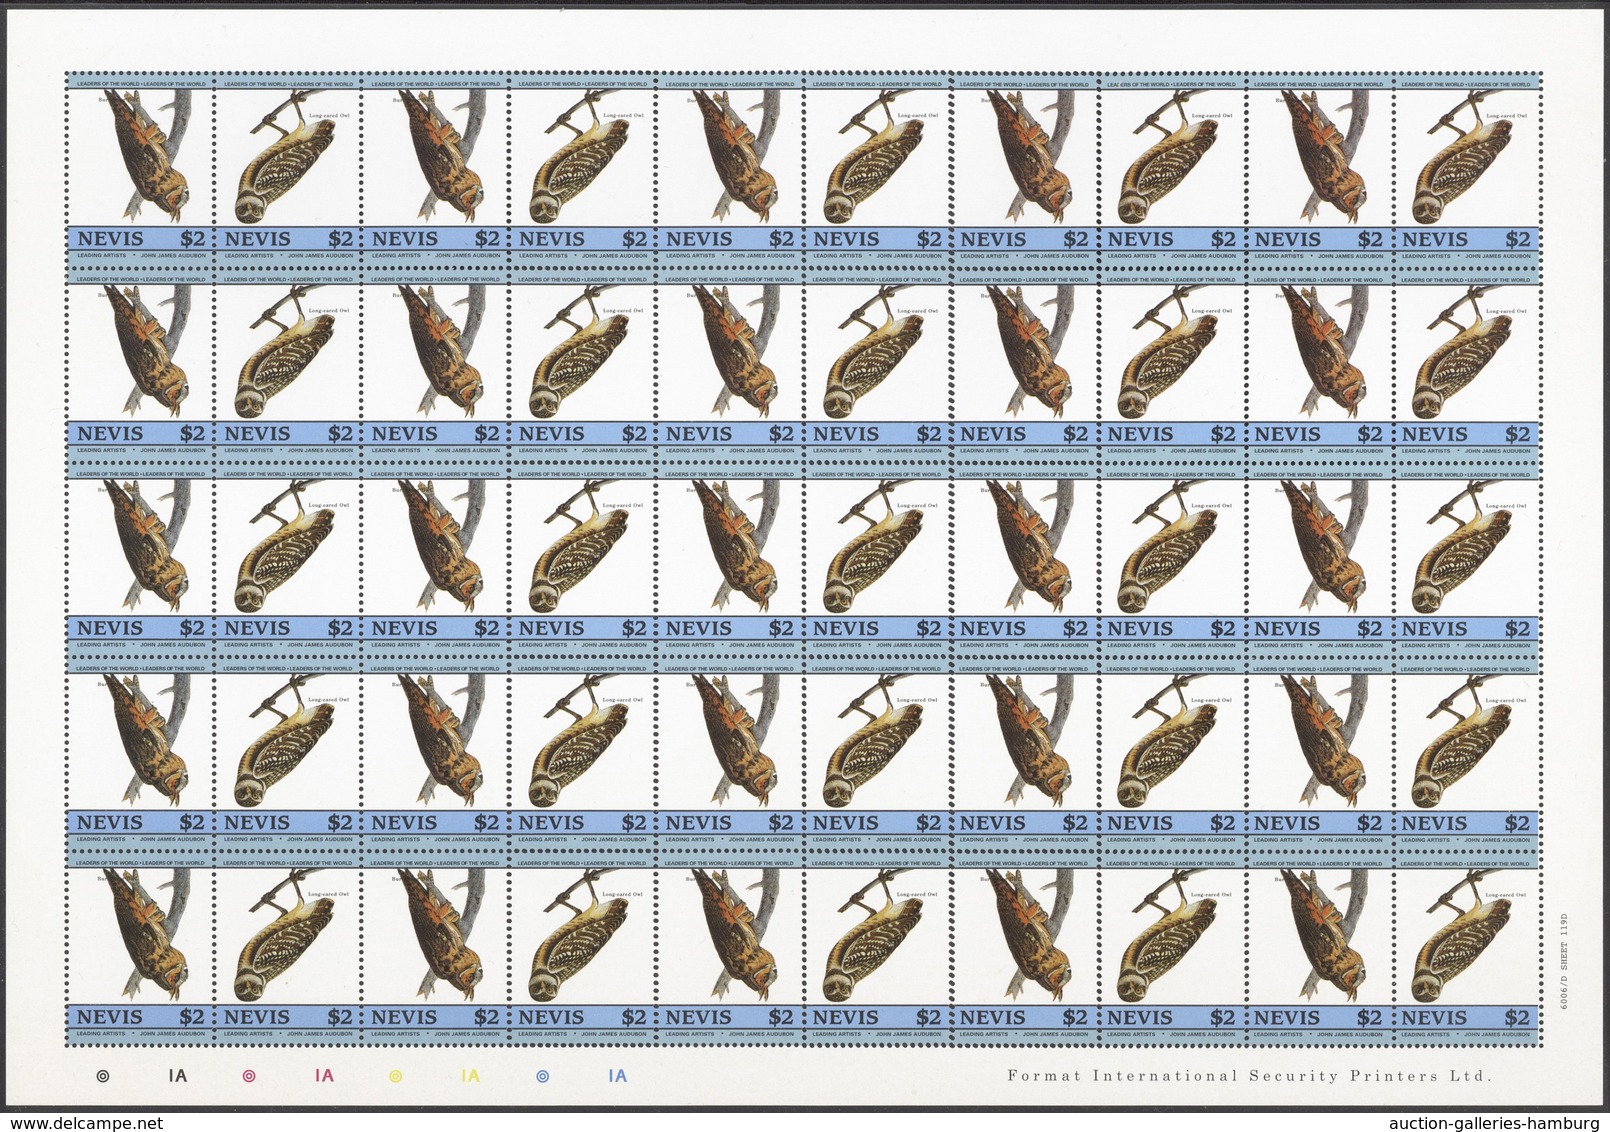This screenshot has width=1610, height=1132.
Task: Click the magenta IA plate marking
Action: tap(324, 1076)
